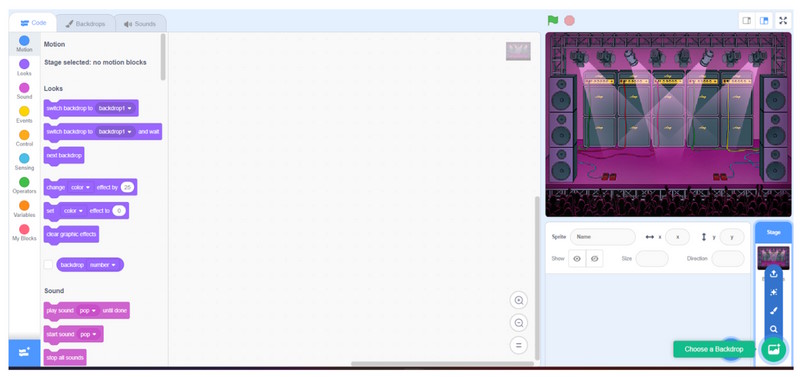The height and width of the screenshot is (377, 800).
Task: Open the Backdrops tab
Action: click(x=85, y=24)
